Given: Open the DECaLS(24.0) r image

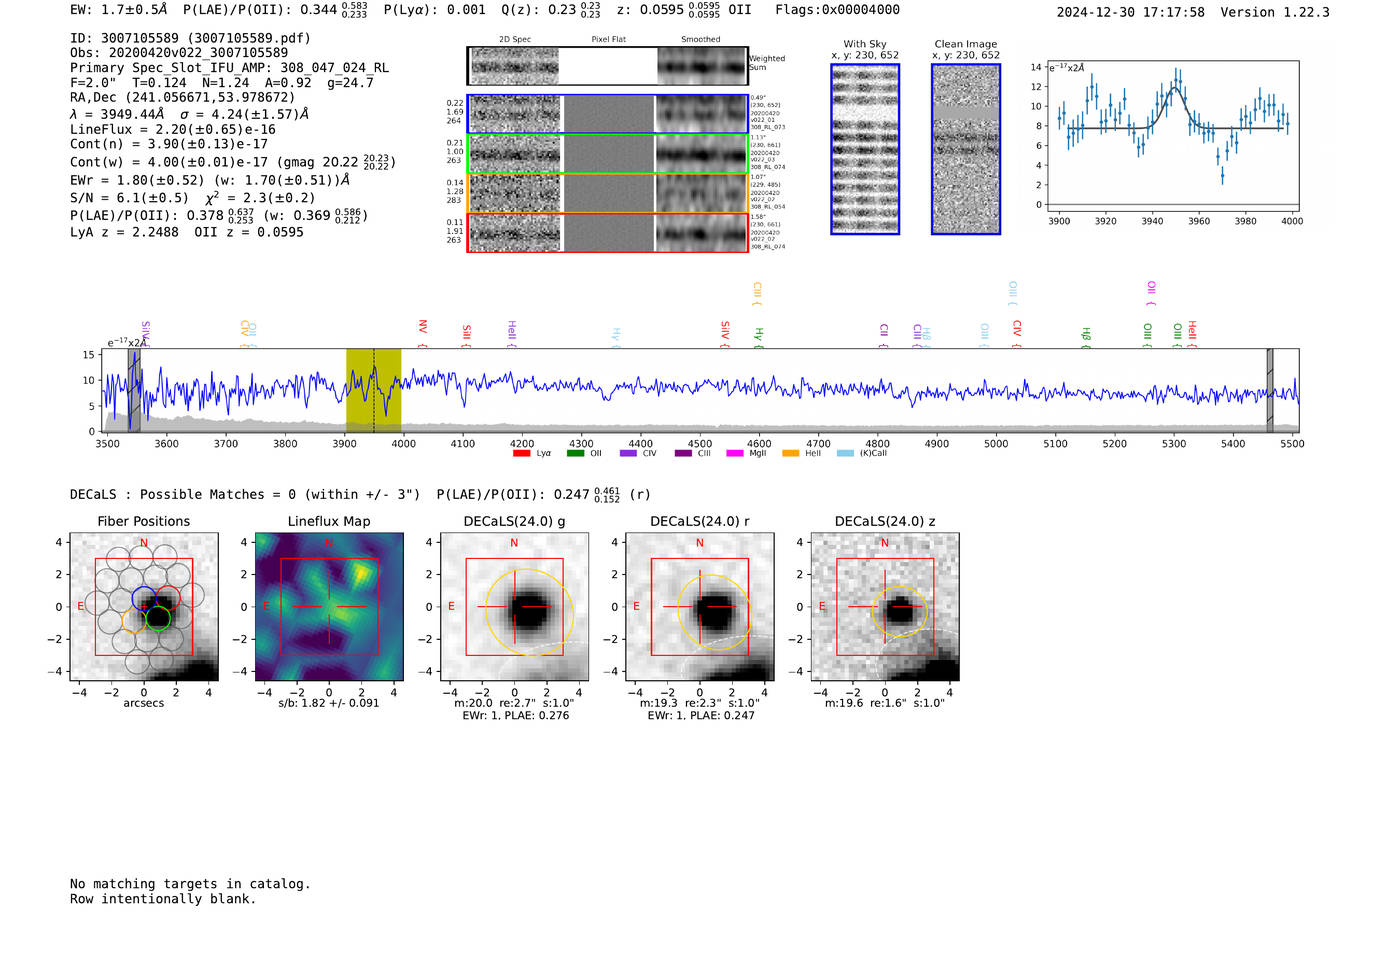Looking at the screenshot, I should coord(700,607).
